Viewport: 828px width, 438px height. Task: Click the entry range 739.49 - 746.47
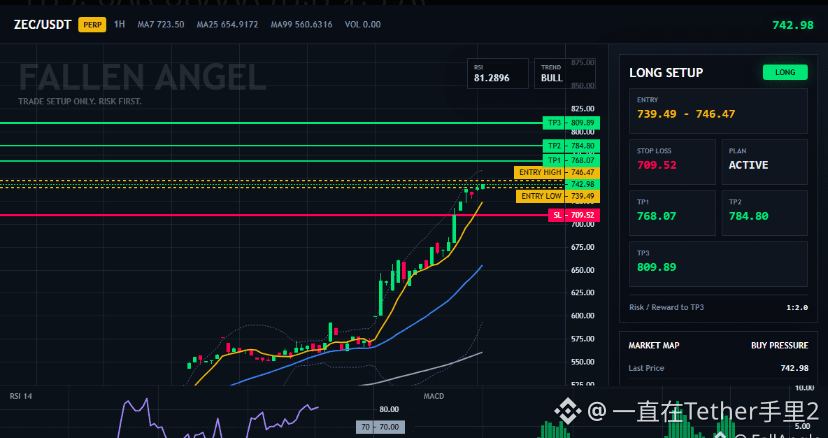(x=686, y=114)
